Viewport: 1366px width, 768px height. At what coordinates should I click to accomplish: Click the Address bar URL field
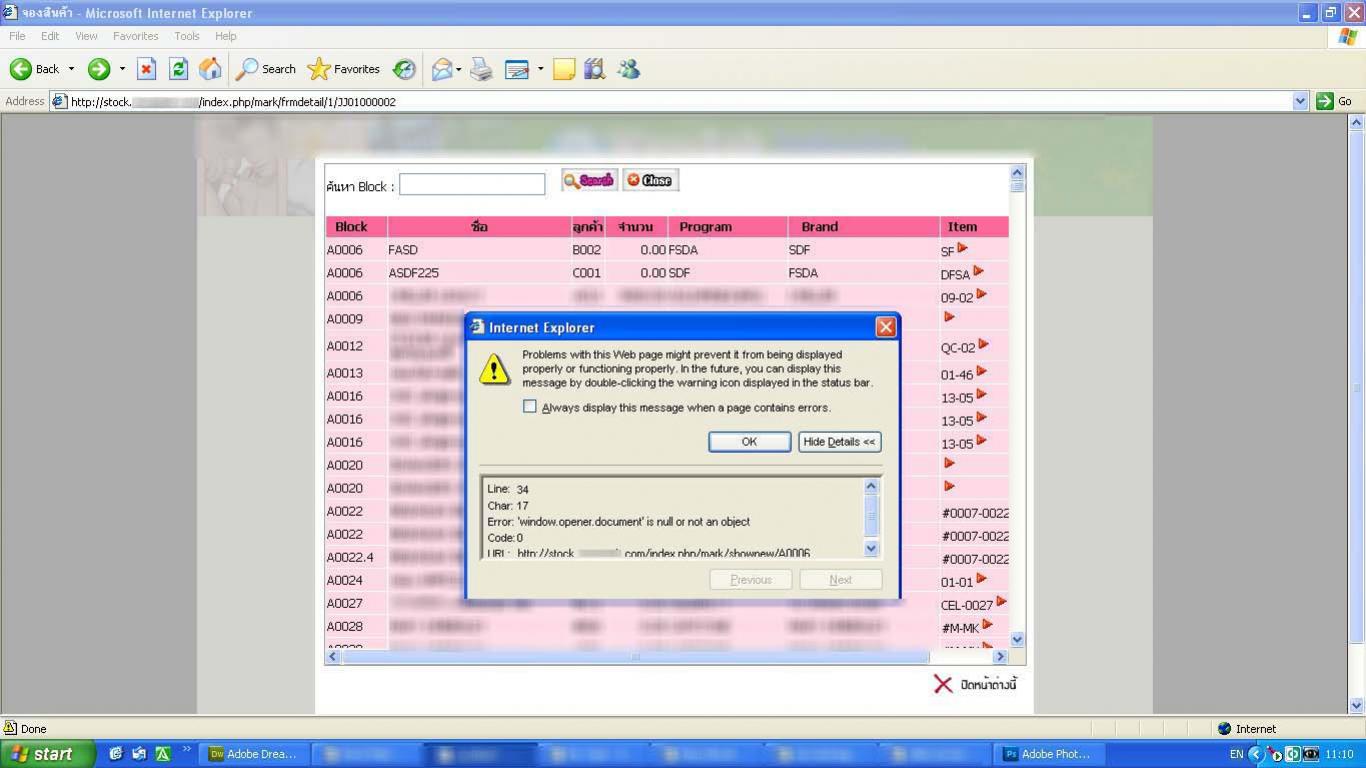click(672, 101)
